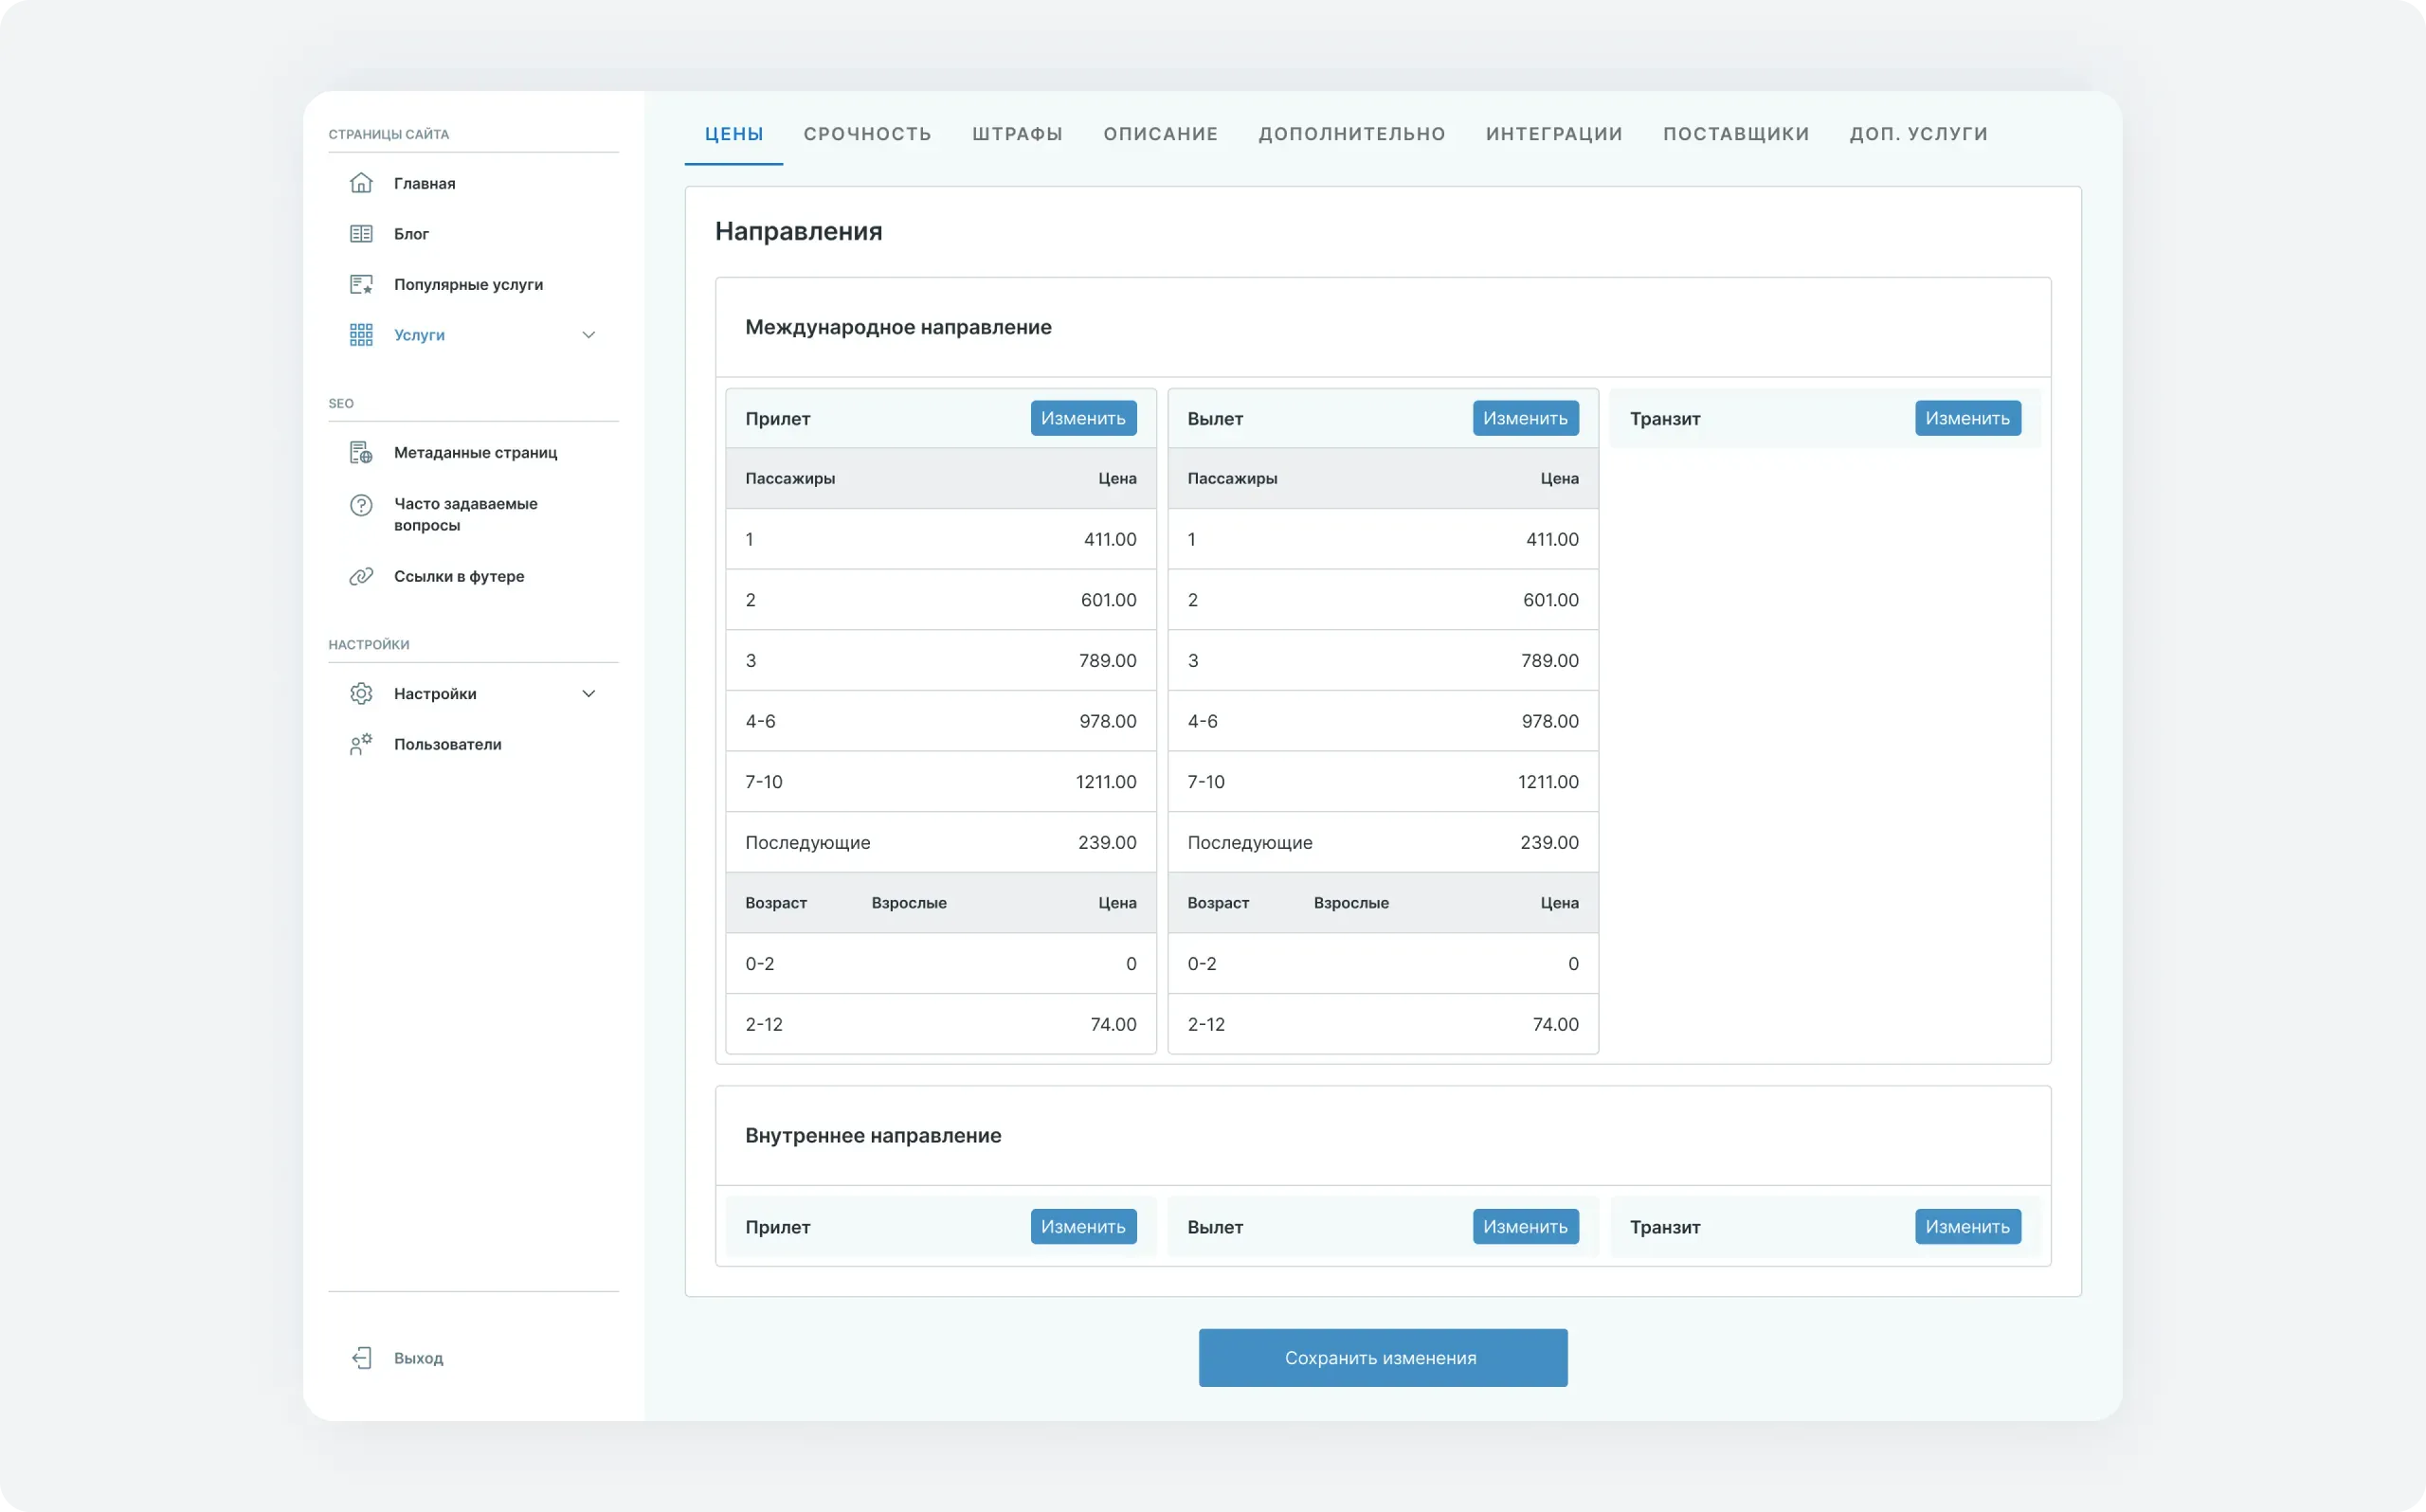
Task: Click the question-mark icon for FAQ
Action: coord(361,505)
